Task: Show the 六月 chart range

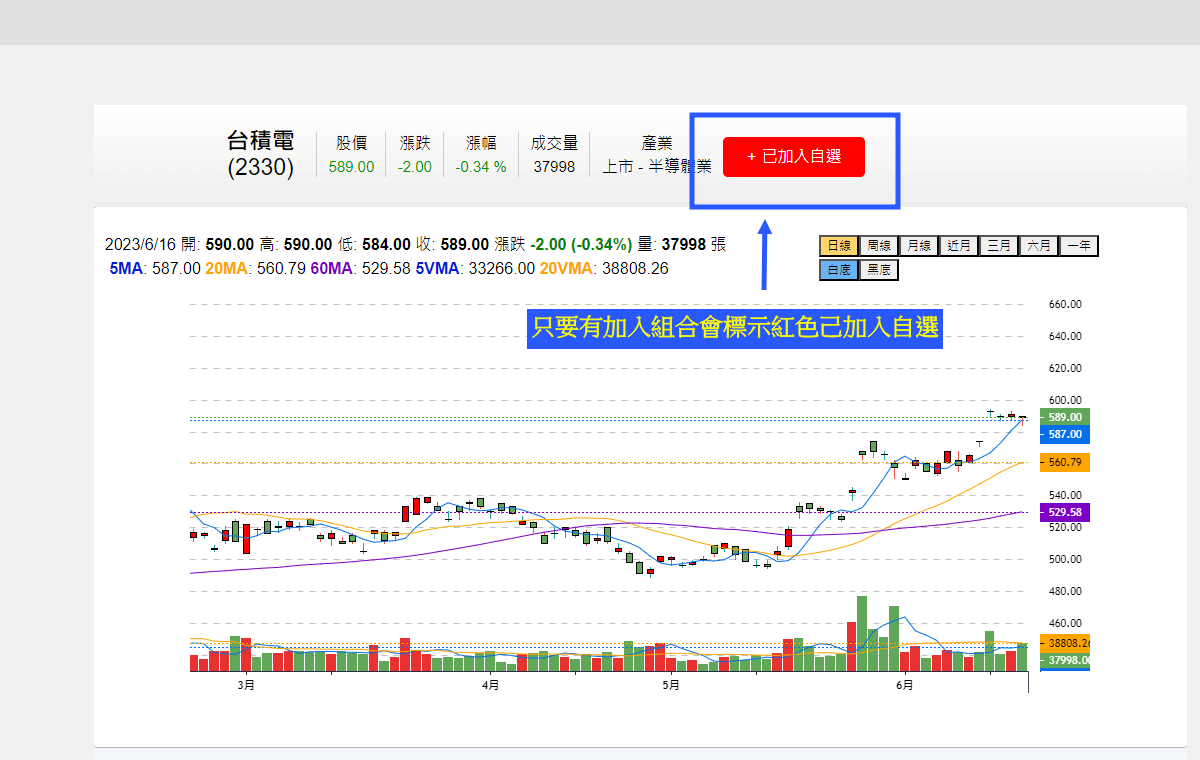Action: (1038, 245)
